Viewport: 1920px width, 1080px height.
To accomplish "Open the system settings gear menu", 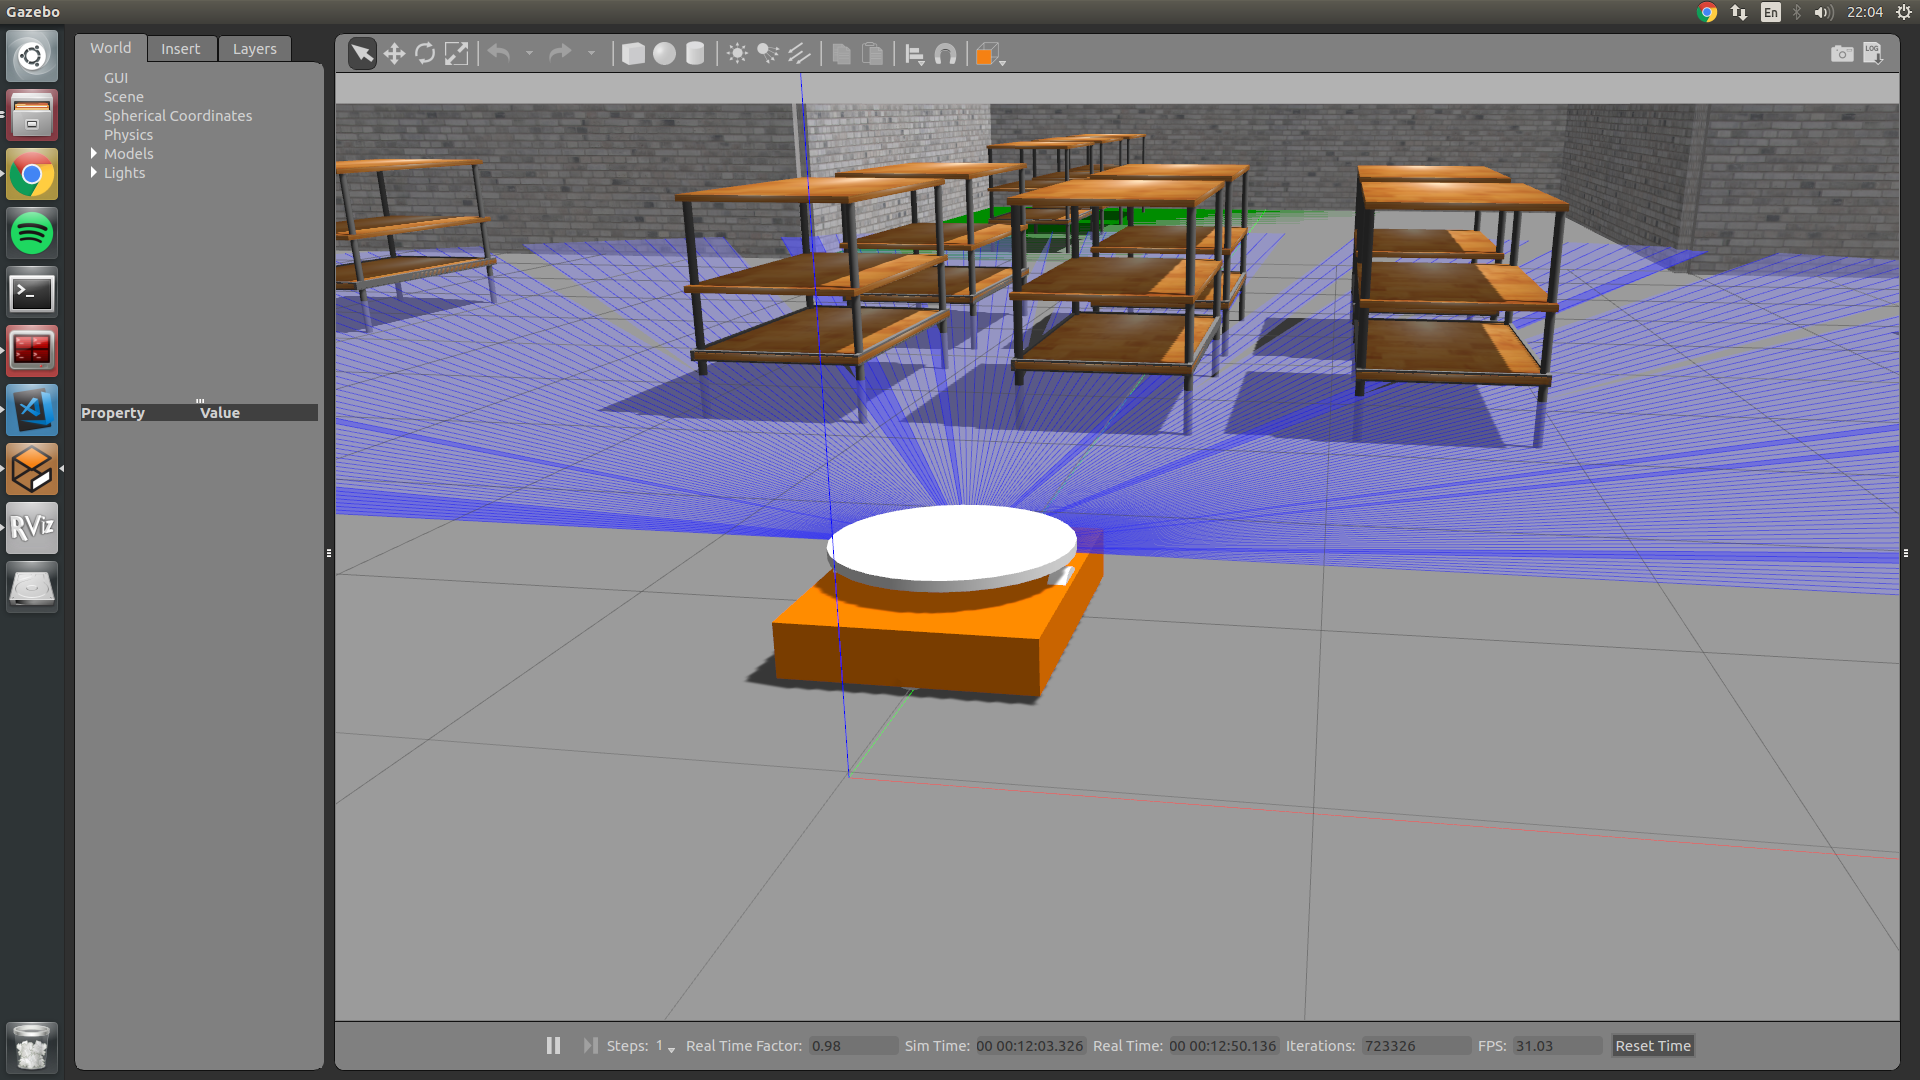I will [1904, 12].
